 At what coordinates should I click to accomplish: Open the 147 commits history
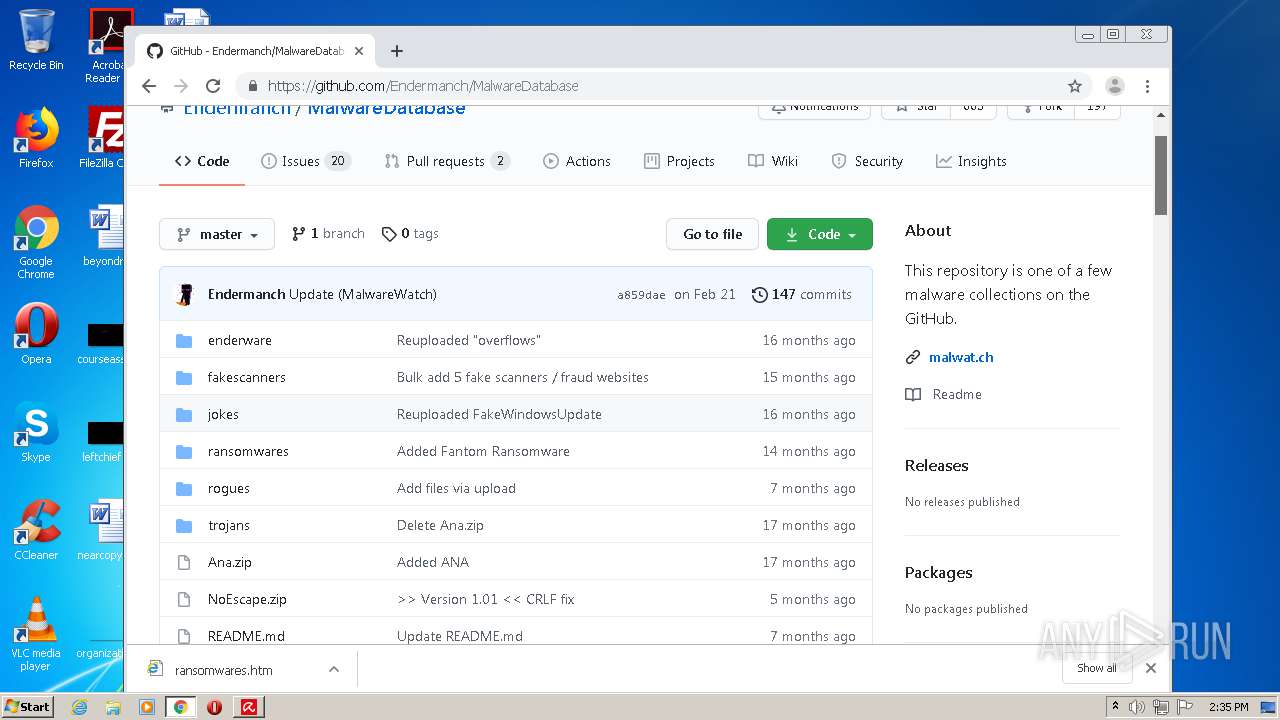point(802,294)
